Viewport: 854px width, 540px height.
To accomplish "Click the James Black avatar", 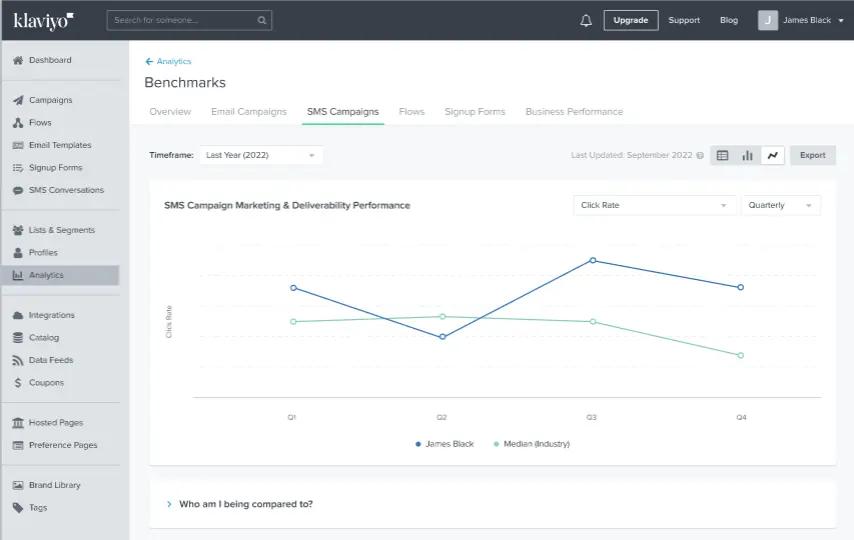I will [x=767, y=21].
